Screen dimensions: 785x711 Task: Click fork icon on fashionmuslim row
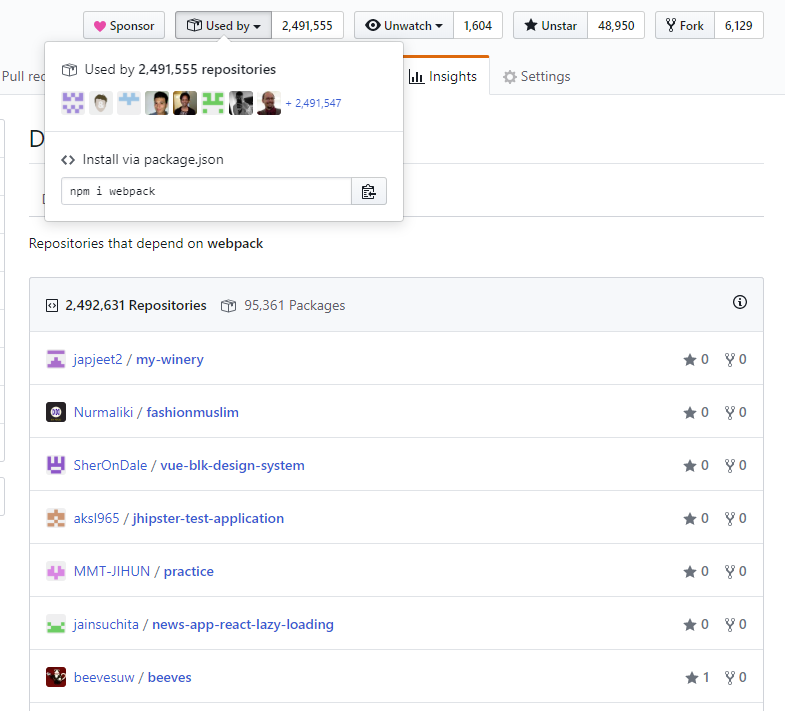[730, 413]
